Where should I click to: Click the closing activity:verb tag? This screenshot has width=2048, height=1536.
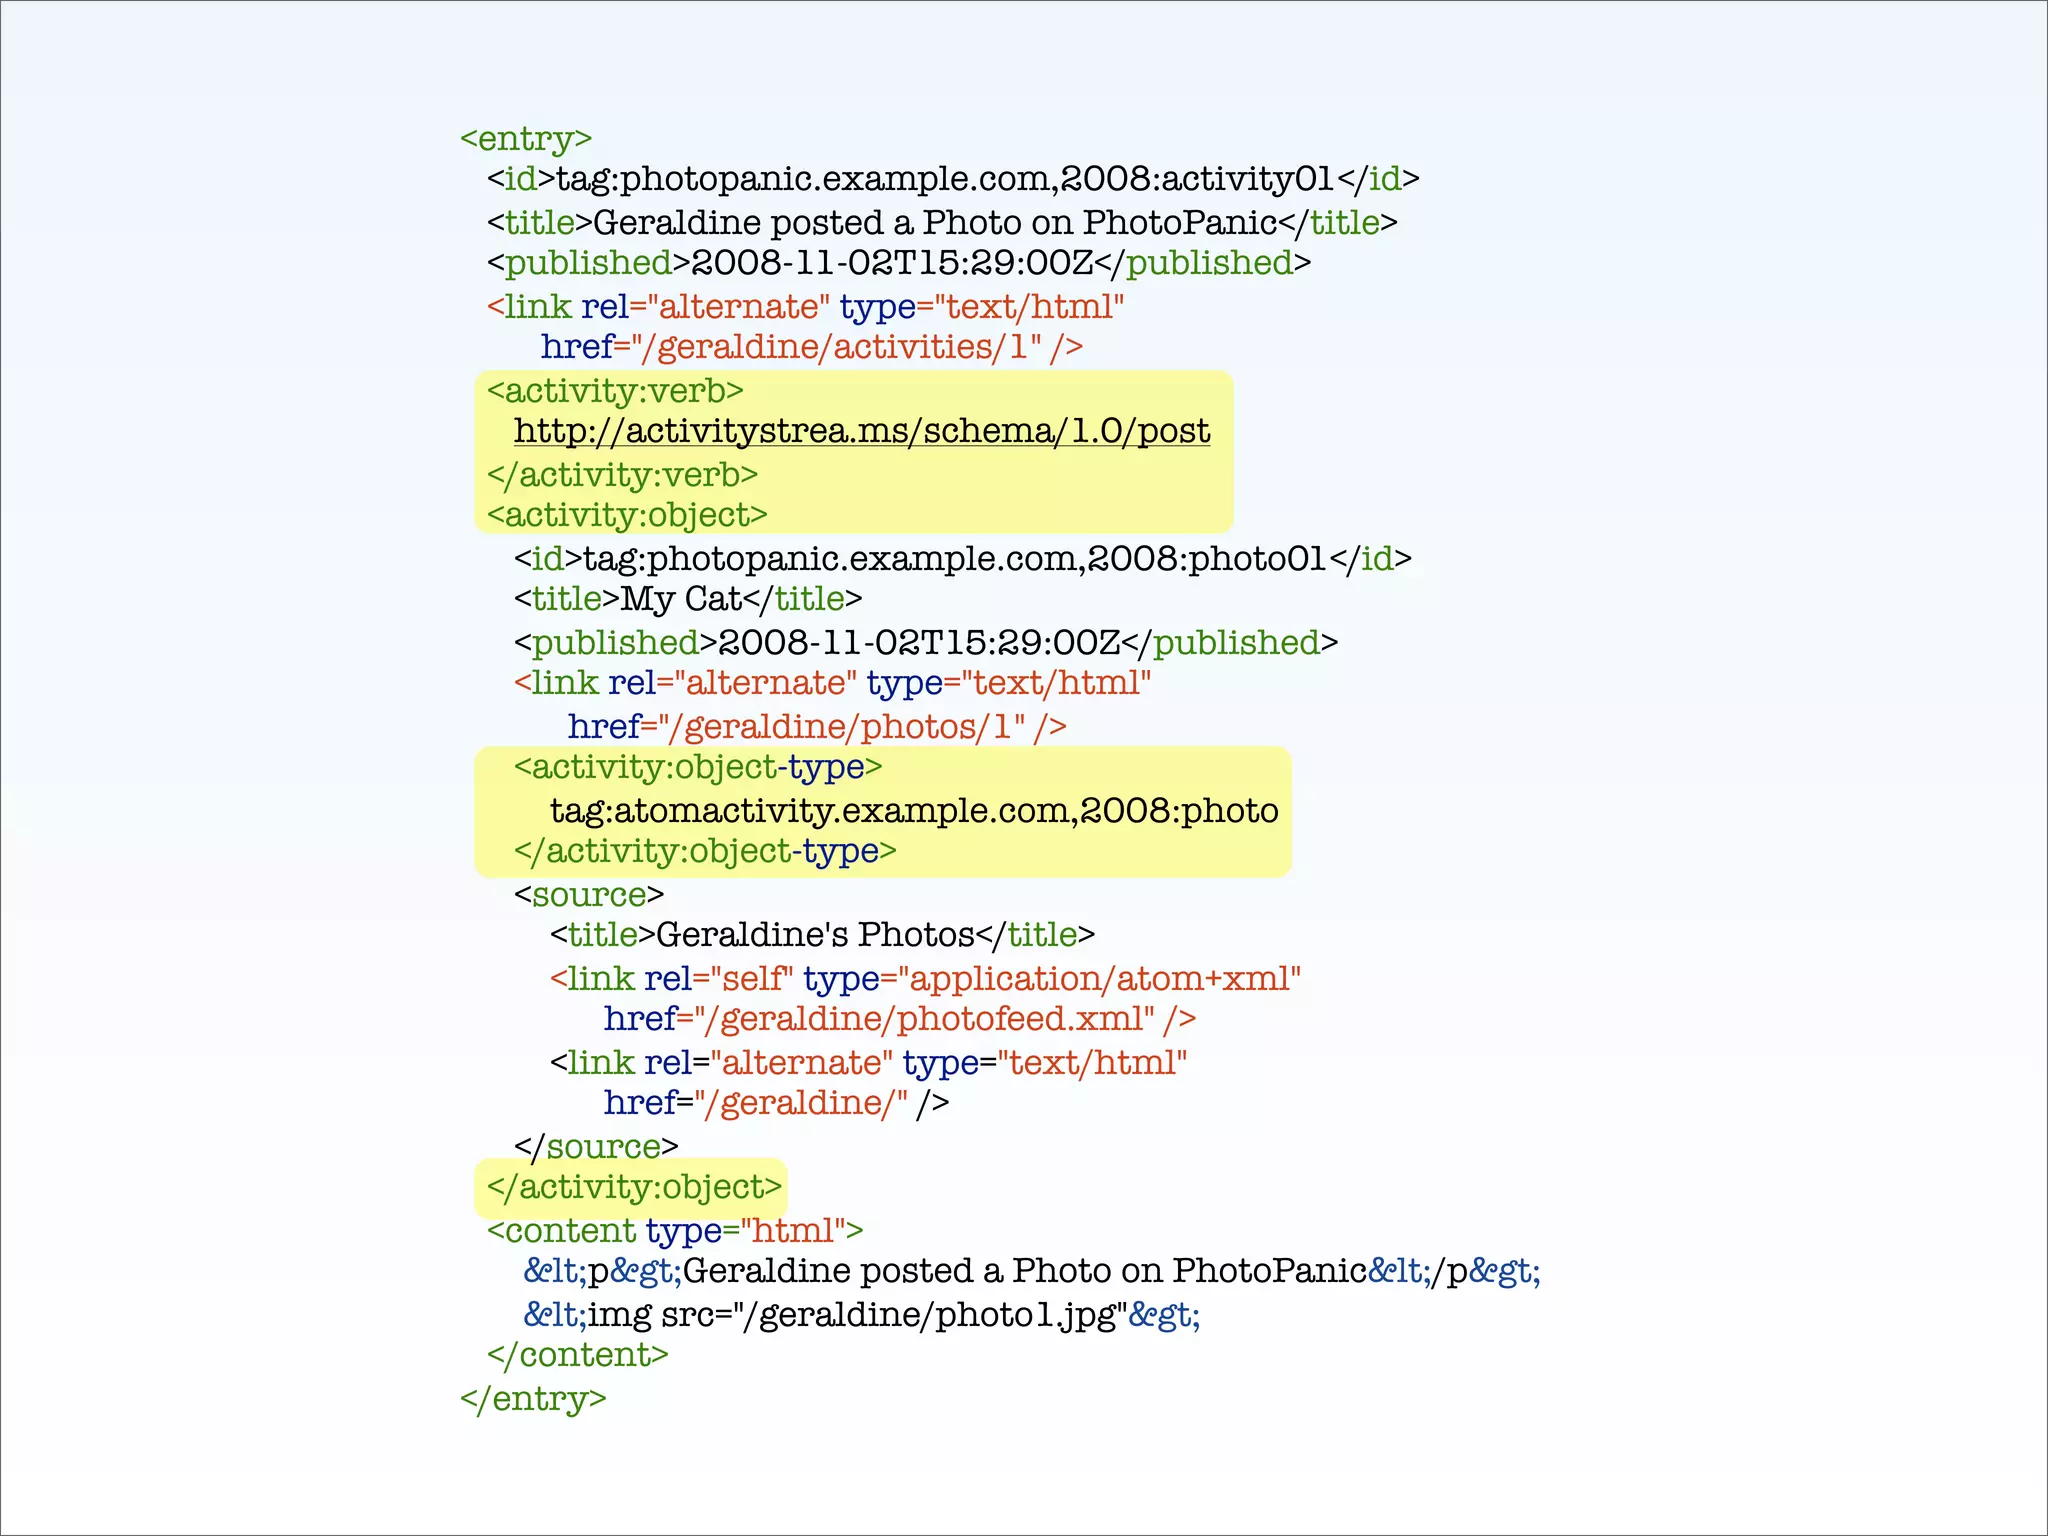click(622, 474)
